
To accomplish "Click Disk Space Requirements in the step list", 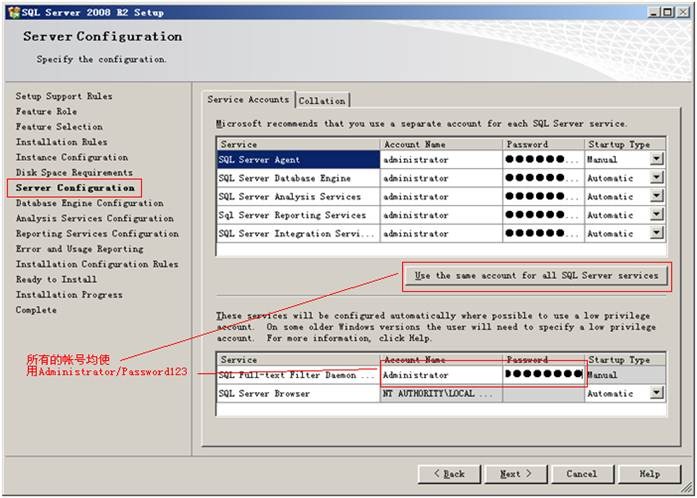I will [x=74, y=173].
